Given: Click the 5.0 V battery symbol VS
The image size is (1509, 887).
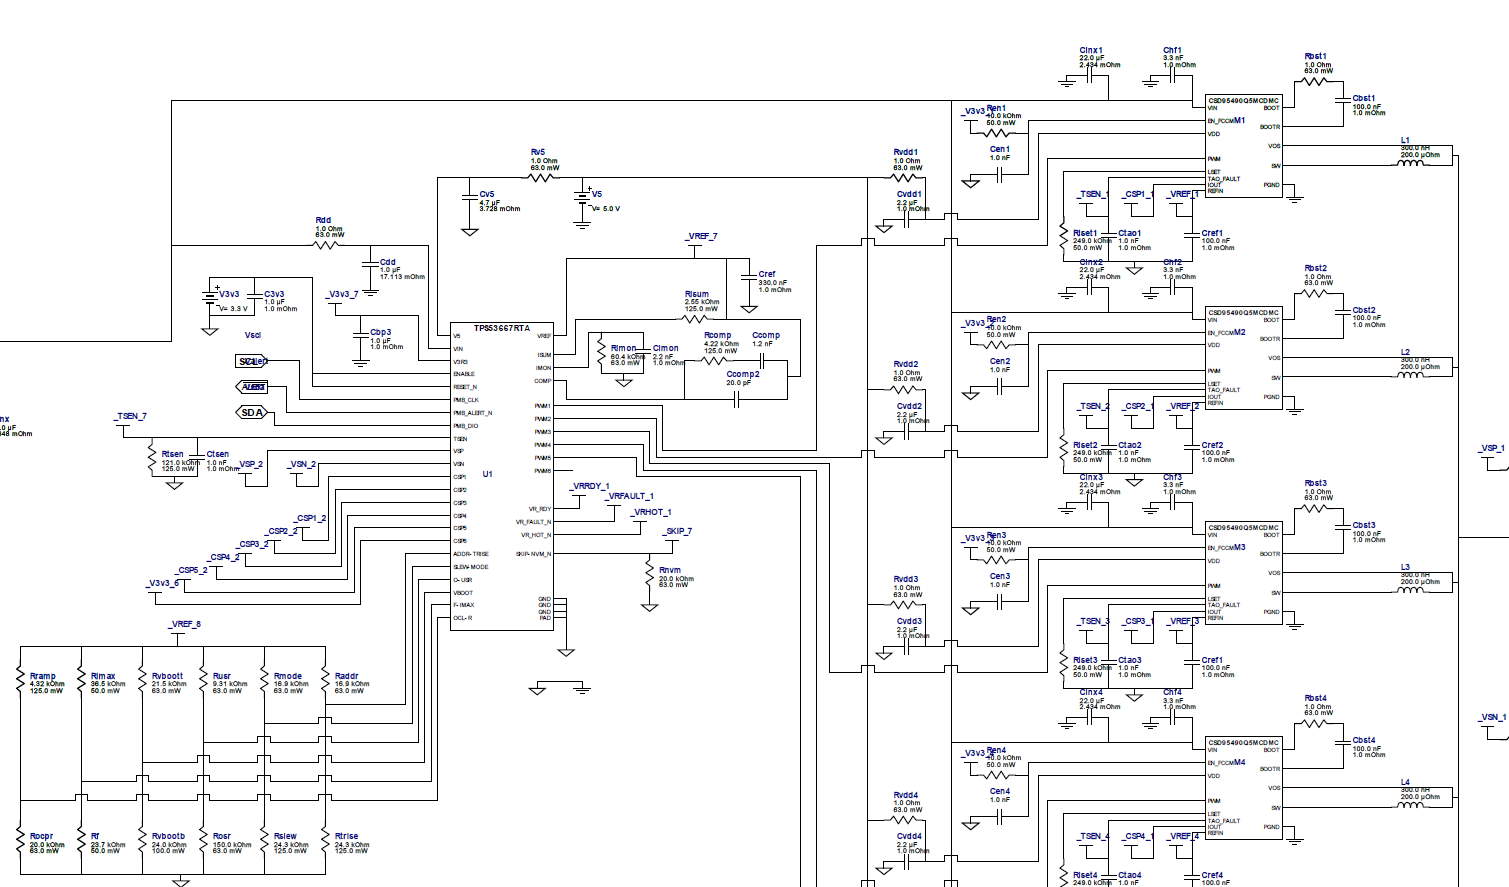Looking at the screenshot, I should pos(583,196).
